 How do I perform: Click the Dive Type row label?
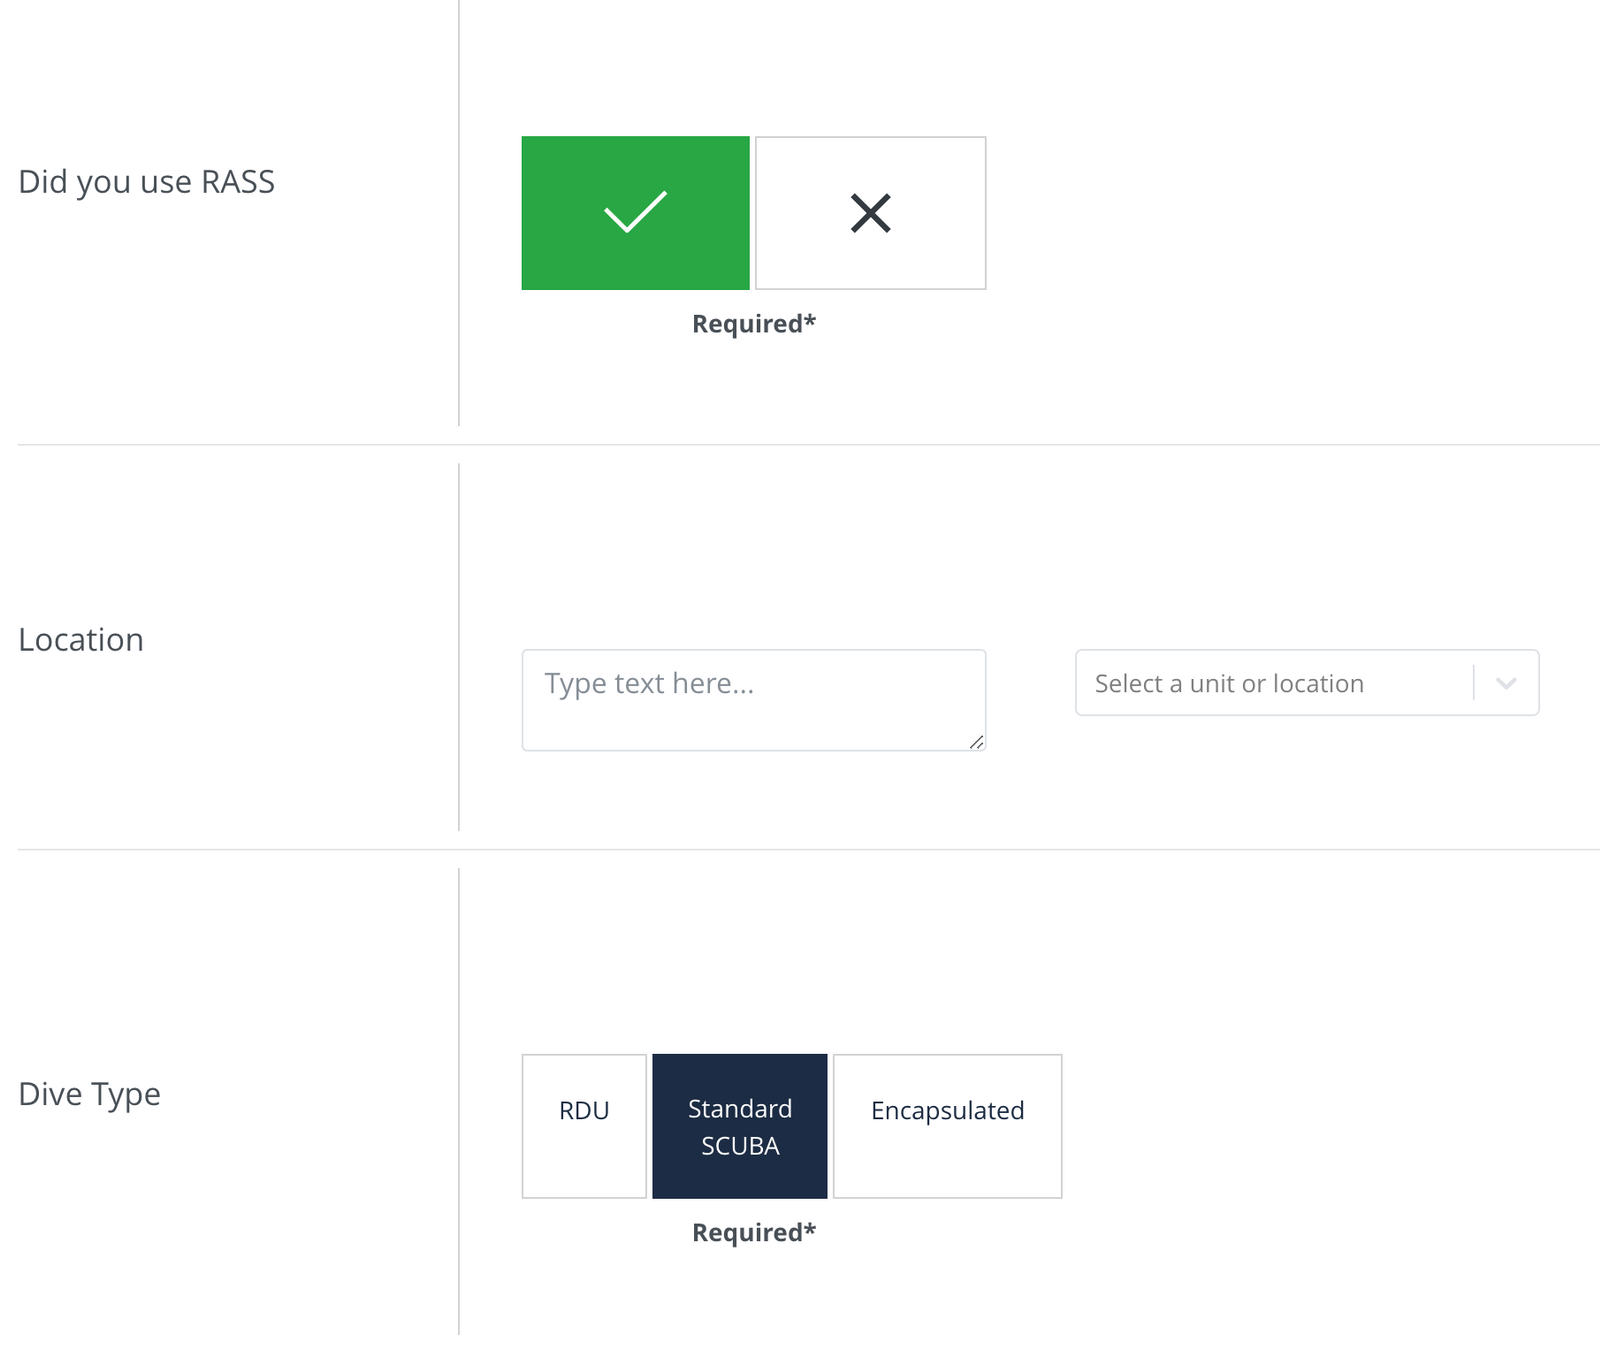(89, 1094)
